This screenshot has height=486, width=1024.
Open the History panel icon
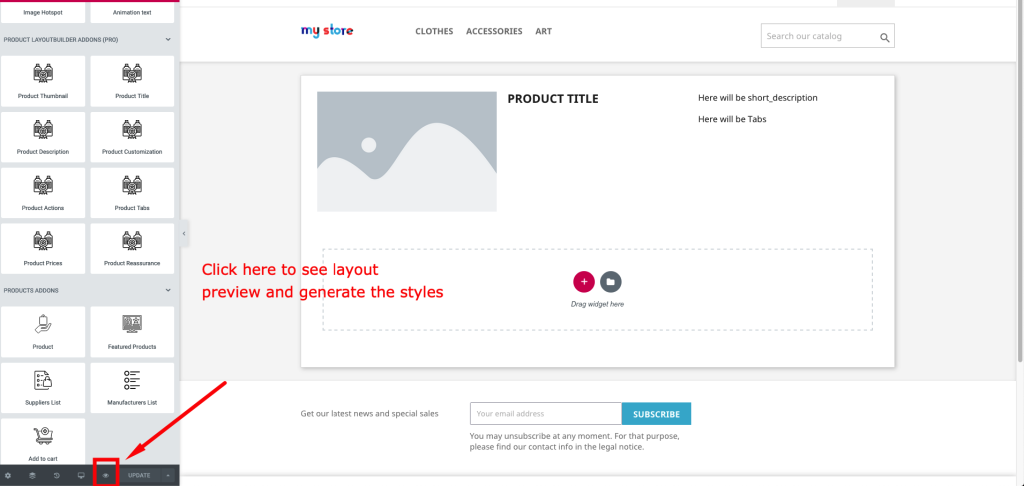click(57, 475)
